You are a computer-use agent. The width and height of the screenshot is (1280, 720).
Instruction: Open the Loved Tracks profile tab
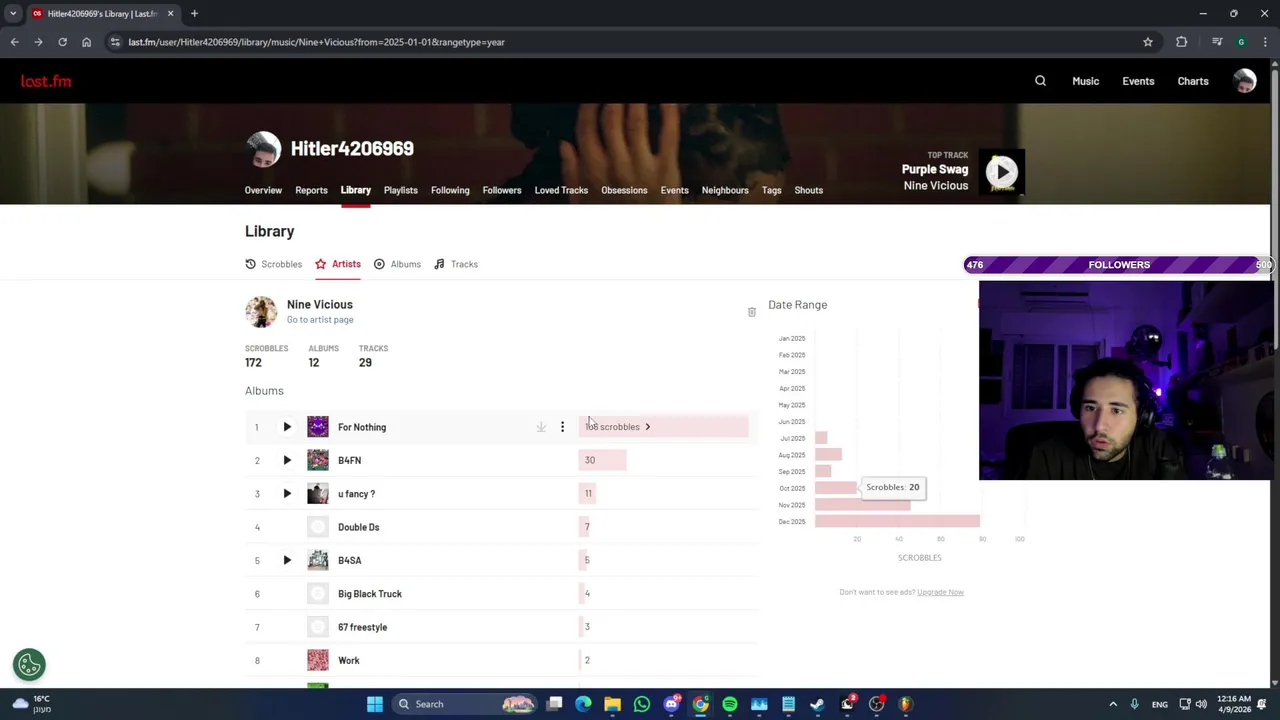tap(561, 190)
